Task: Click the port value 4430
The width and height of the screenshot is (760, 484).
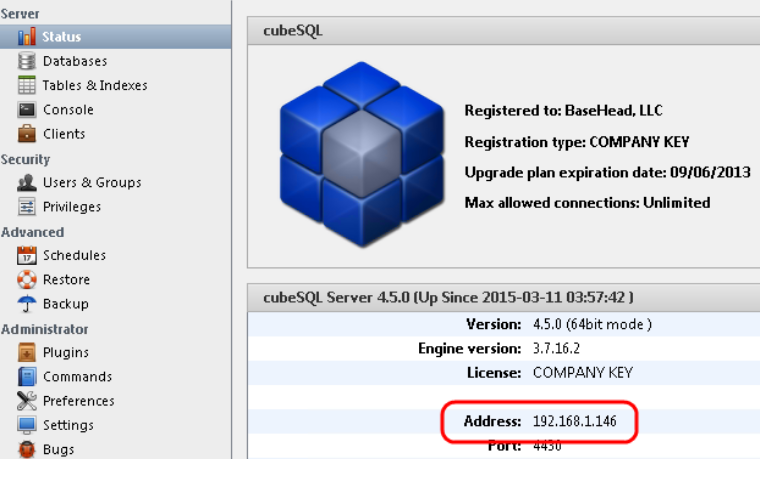Action: [547, 446]
